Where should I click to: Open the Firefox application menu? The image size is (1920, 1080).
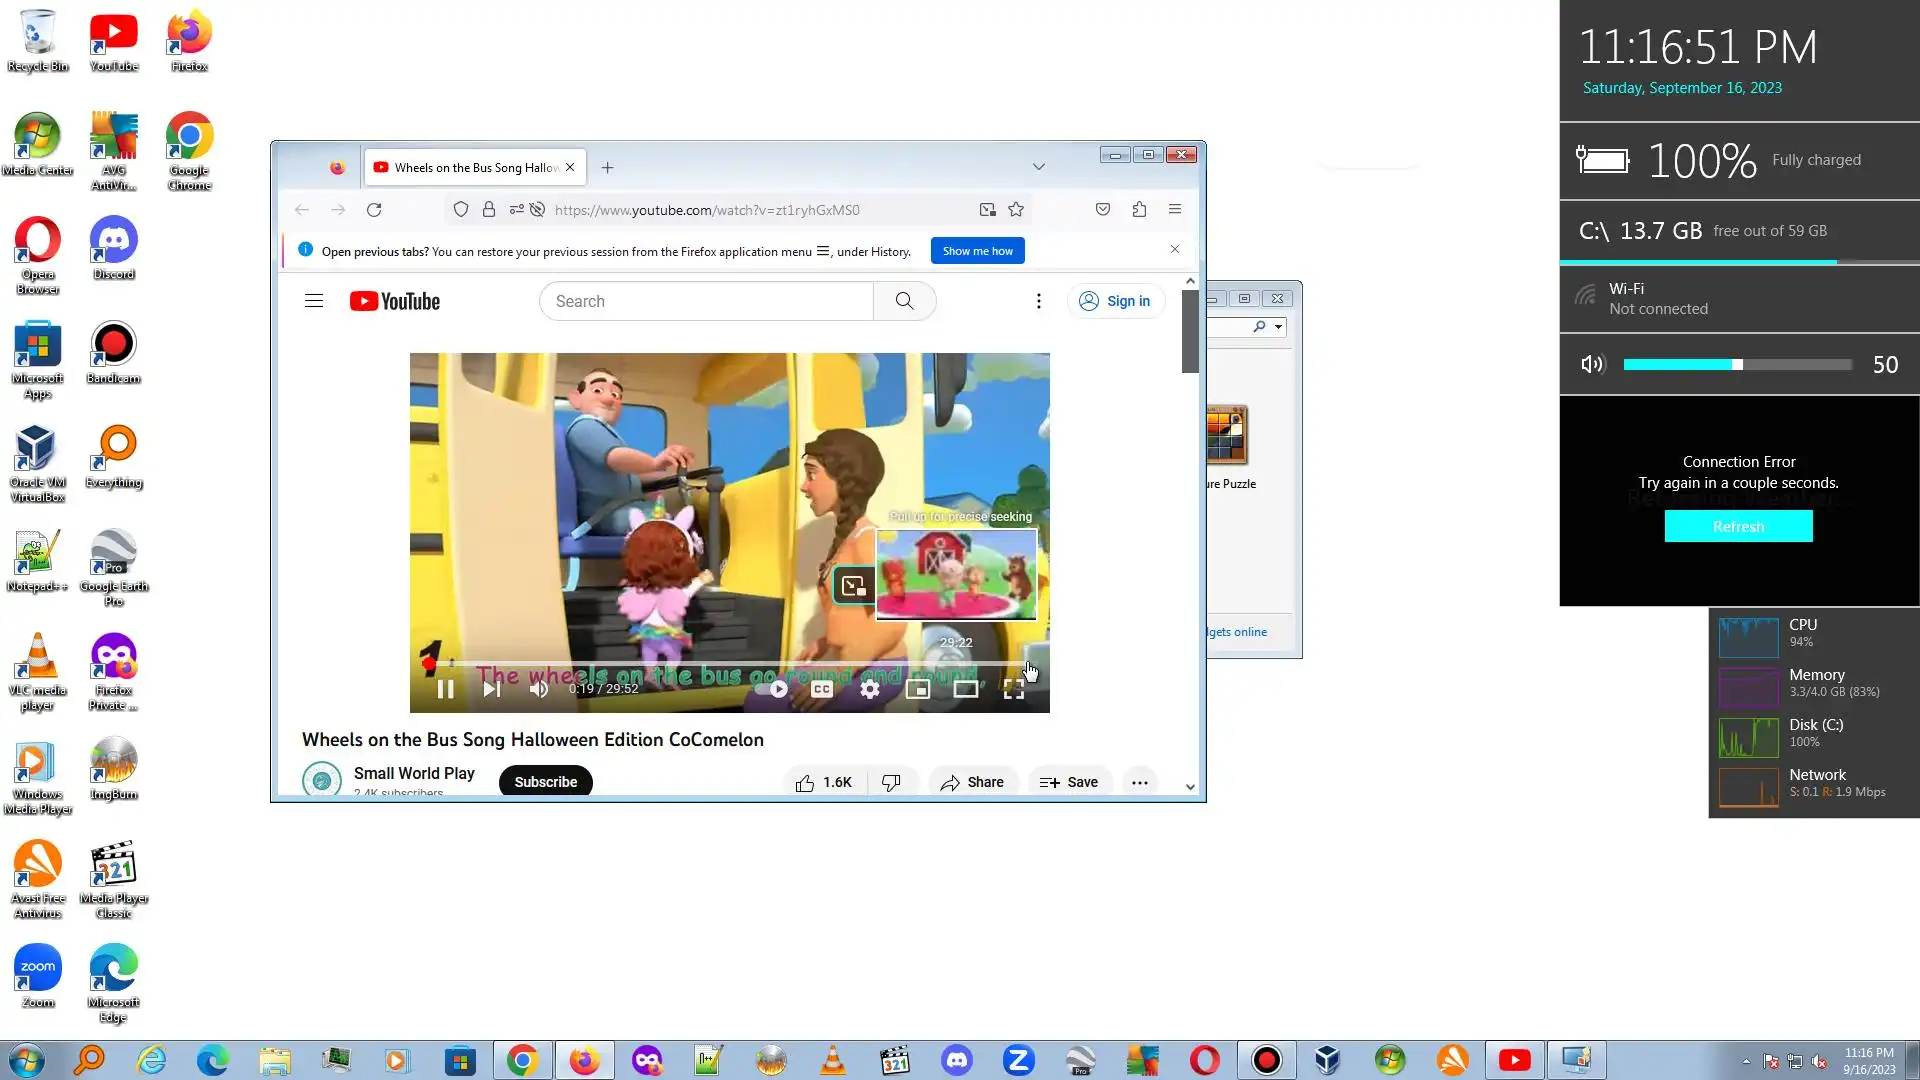point(1175,210)
